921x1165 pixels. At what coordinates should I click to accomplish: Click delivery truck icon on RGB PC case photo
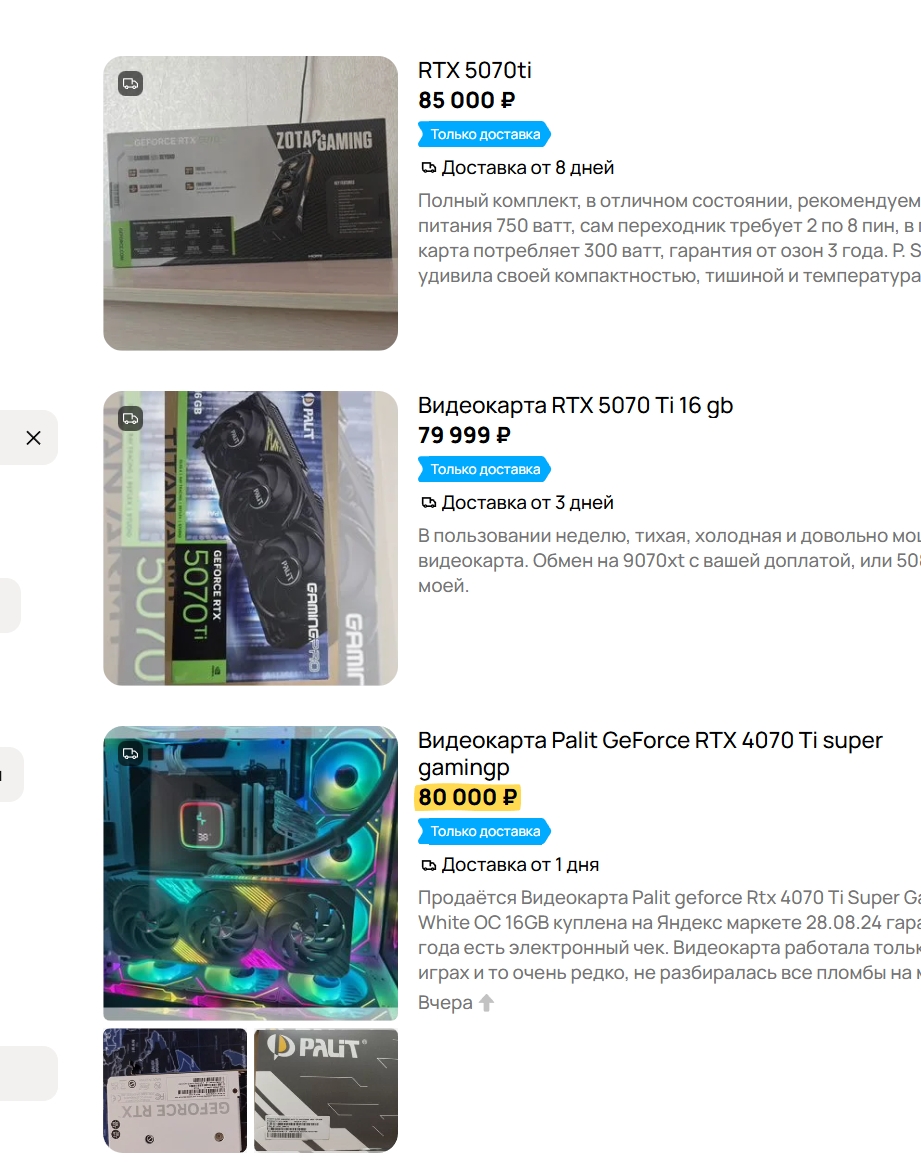coord(130,753)
